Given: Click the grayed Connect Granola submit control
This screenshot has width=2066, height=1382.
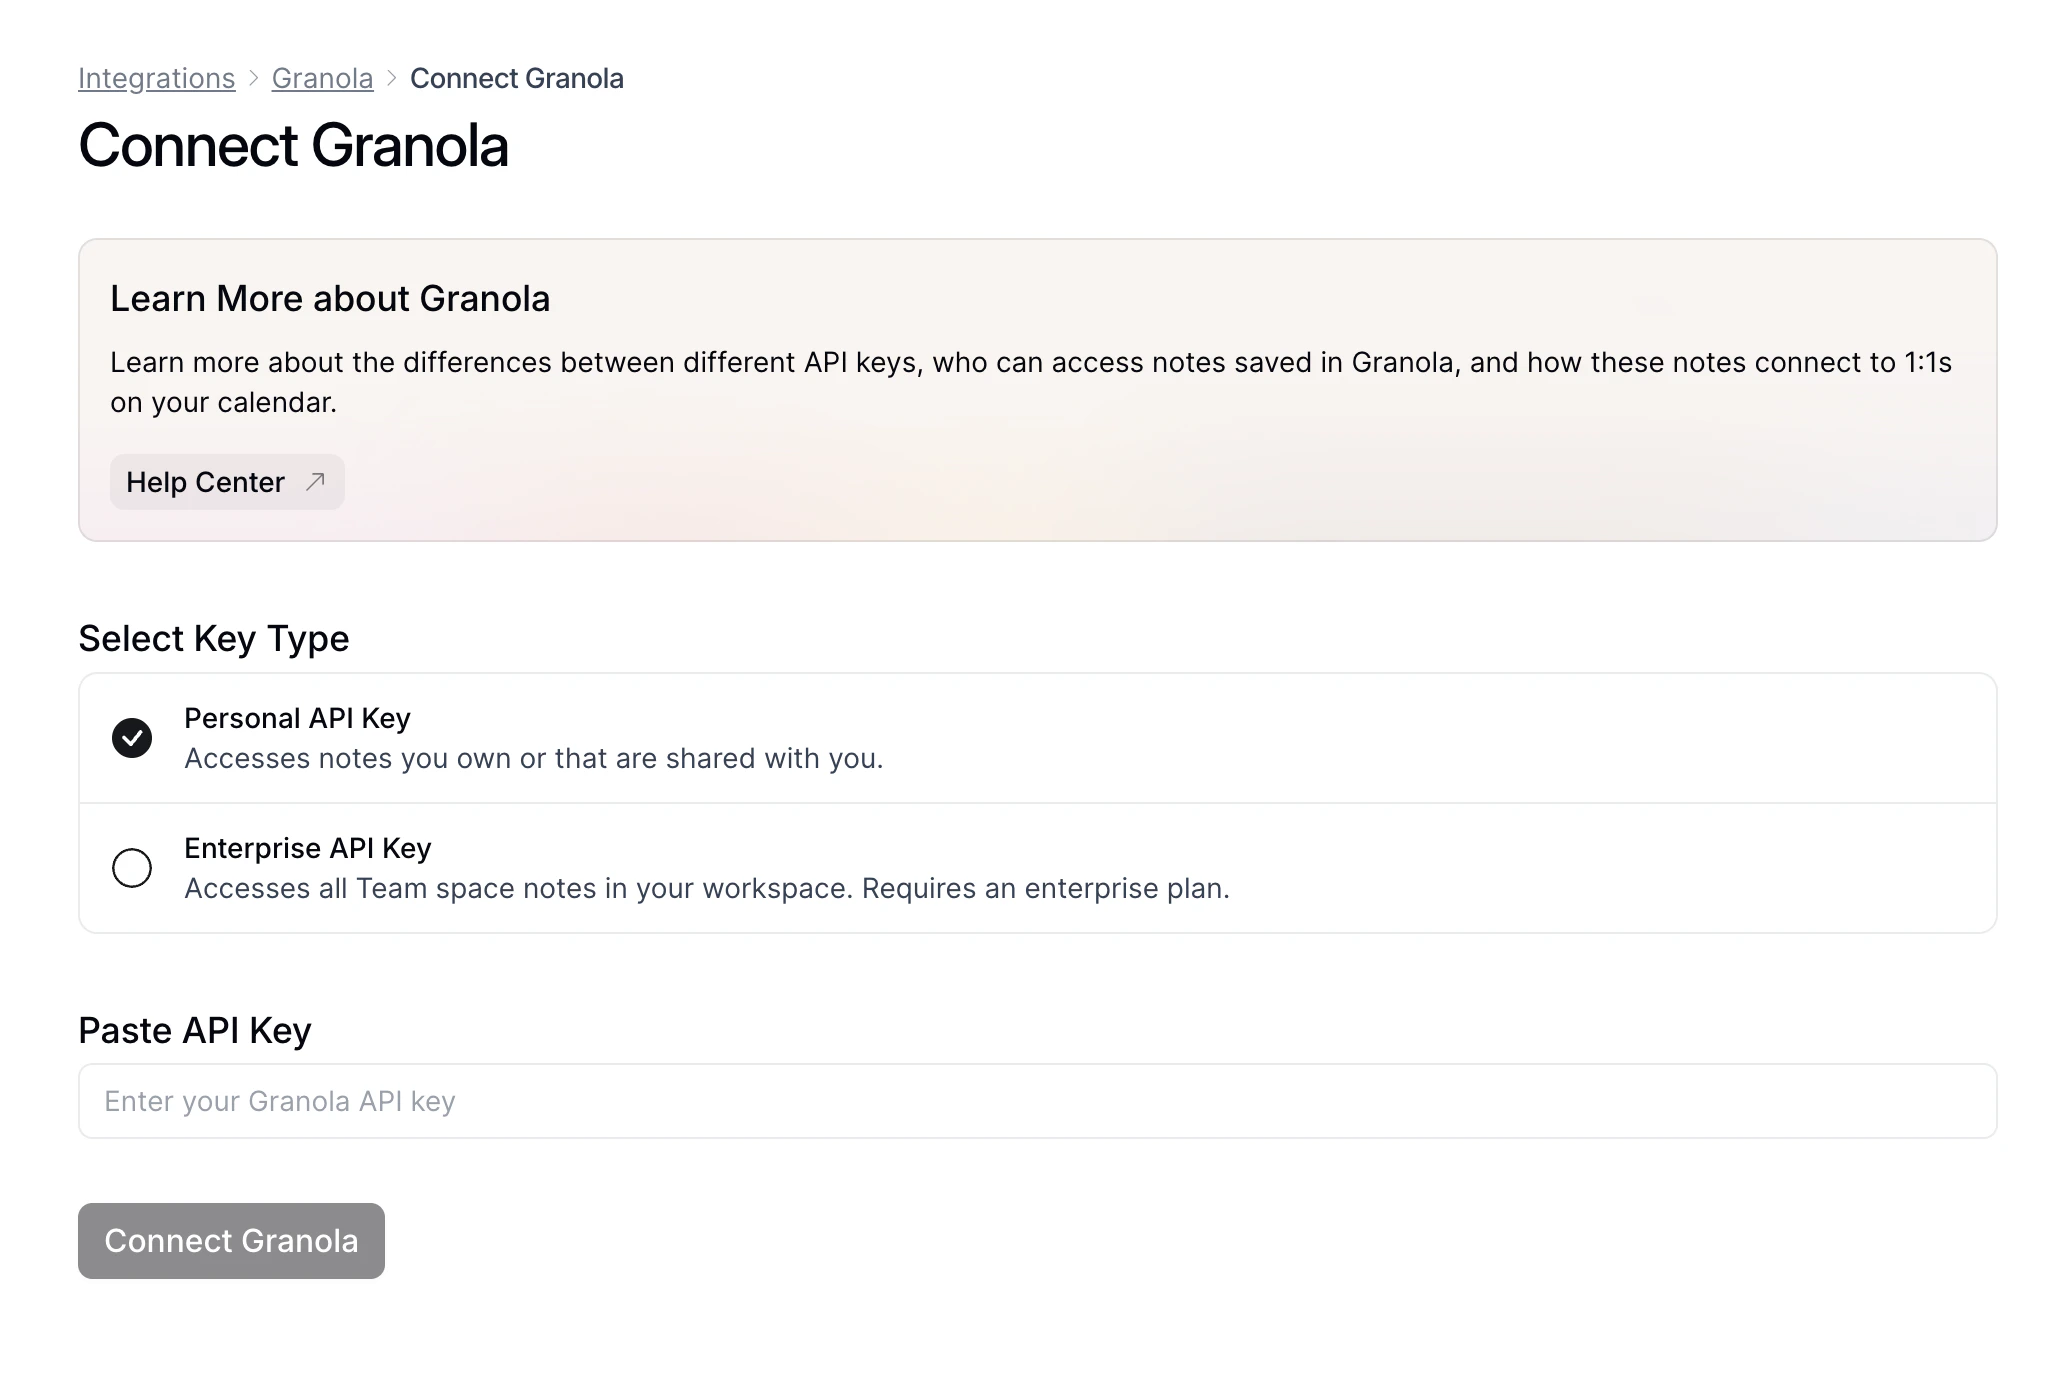Looking at the screenshot, I should 231,1241.
